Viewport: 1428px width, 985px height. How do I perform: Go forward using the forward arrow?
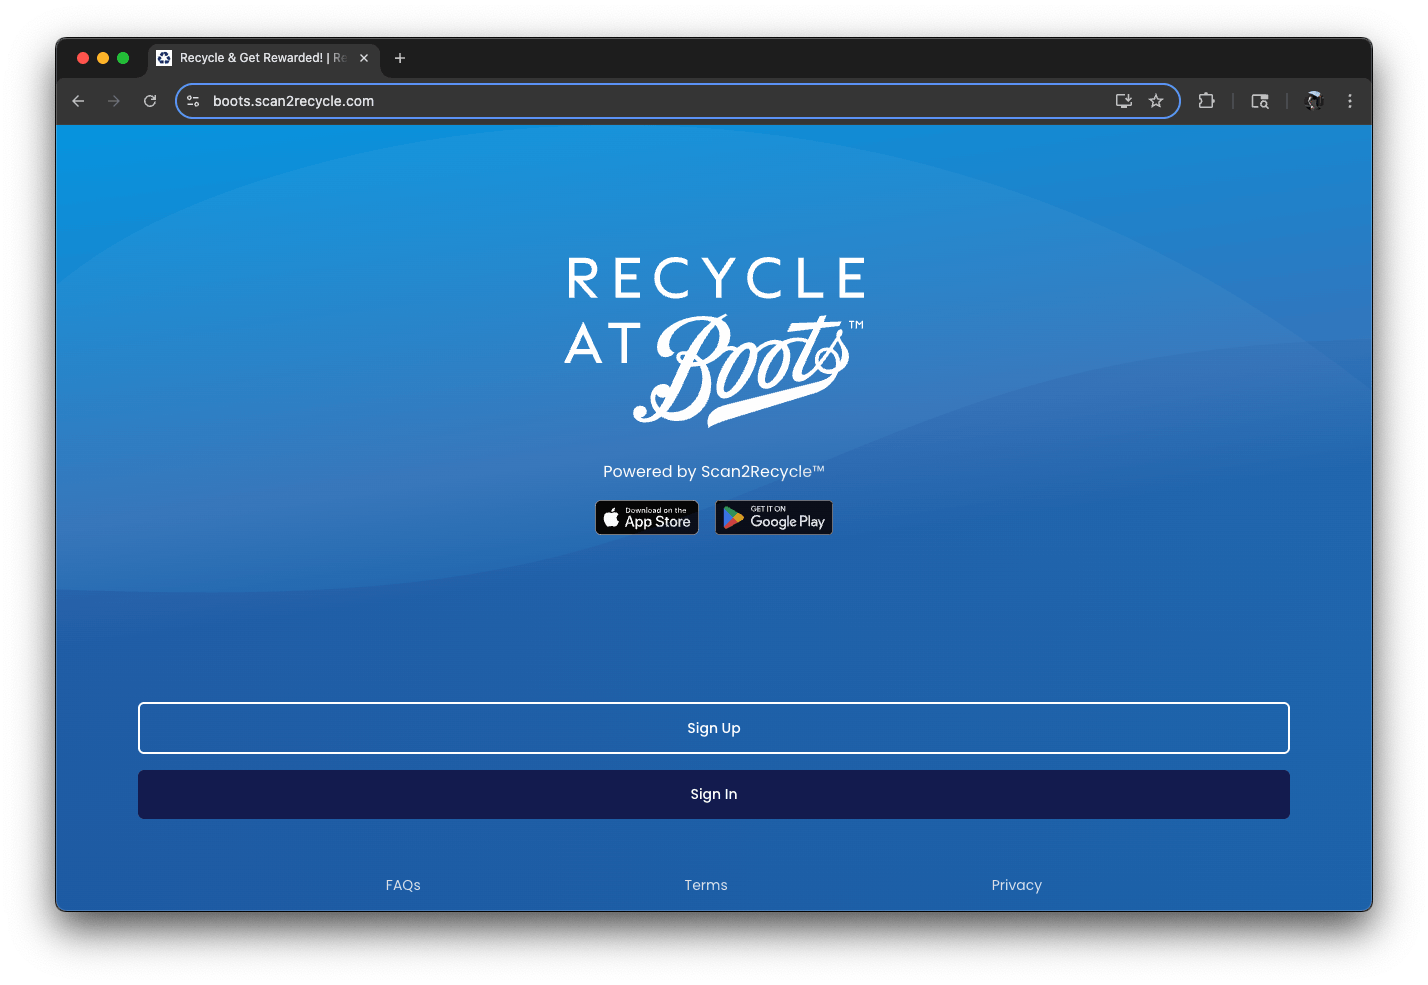pos(114,101)
